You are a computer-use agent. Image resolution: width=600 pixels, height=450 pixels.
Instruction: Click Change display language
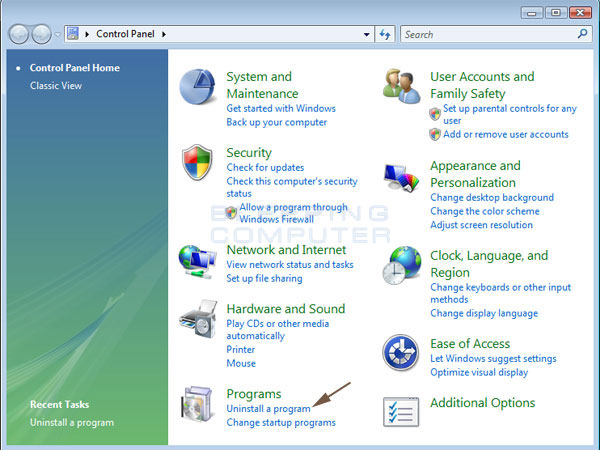[x=484, y=313]
